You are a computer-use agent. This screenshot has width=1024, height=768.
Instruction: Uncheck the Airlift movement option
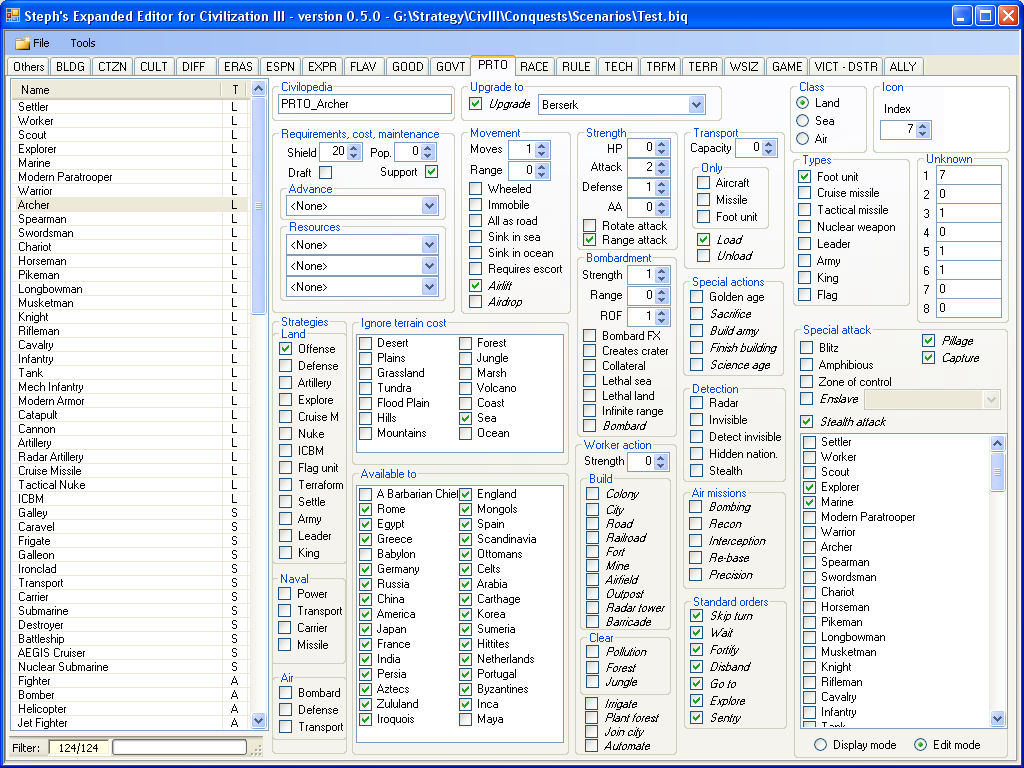coord(476,285)
